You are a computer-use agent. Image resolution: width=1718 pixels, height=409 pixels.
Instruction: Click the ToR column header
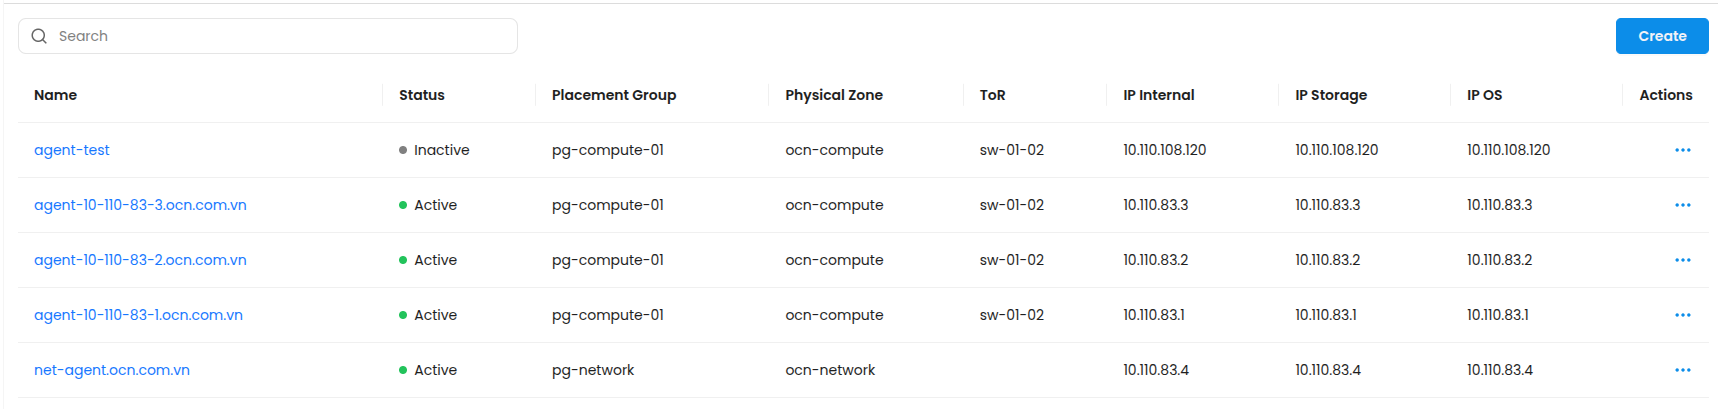[992, 95]
